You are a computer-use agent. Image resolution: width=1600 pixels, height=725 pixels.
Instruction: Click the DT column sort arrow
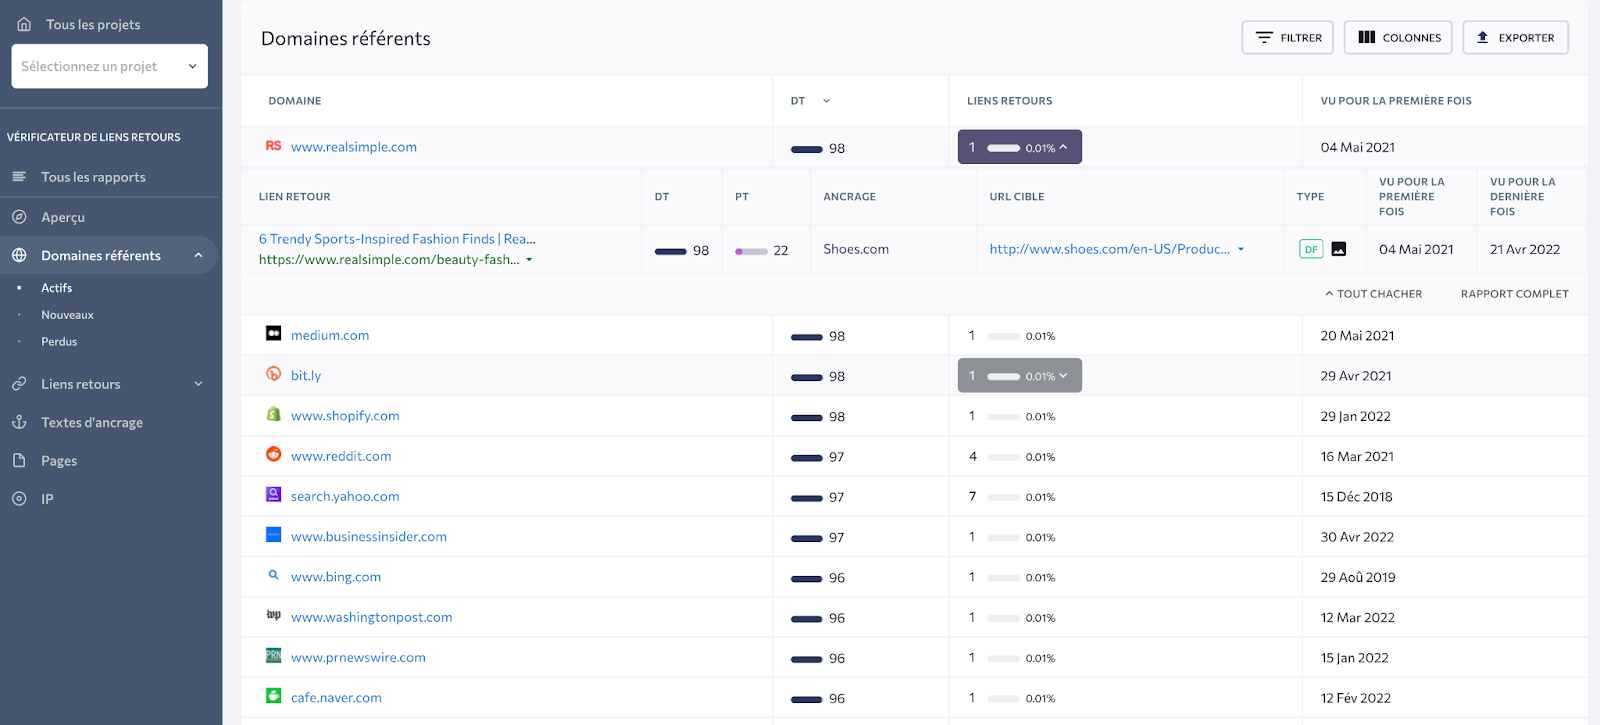(x=826, y=101)
